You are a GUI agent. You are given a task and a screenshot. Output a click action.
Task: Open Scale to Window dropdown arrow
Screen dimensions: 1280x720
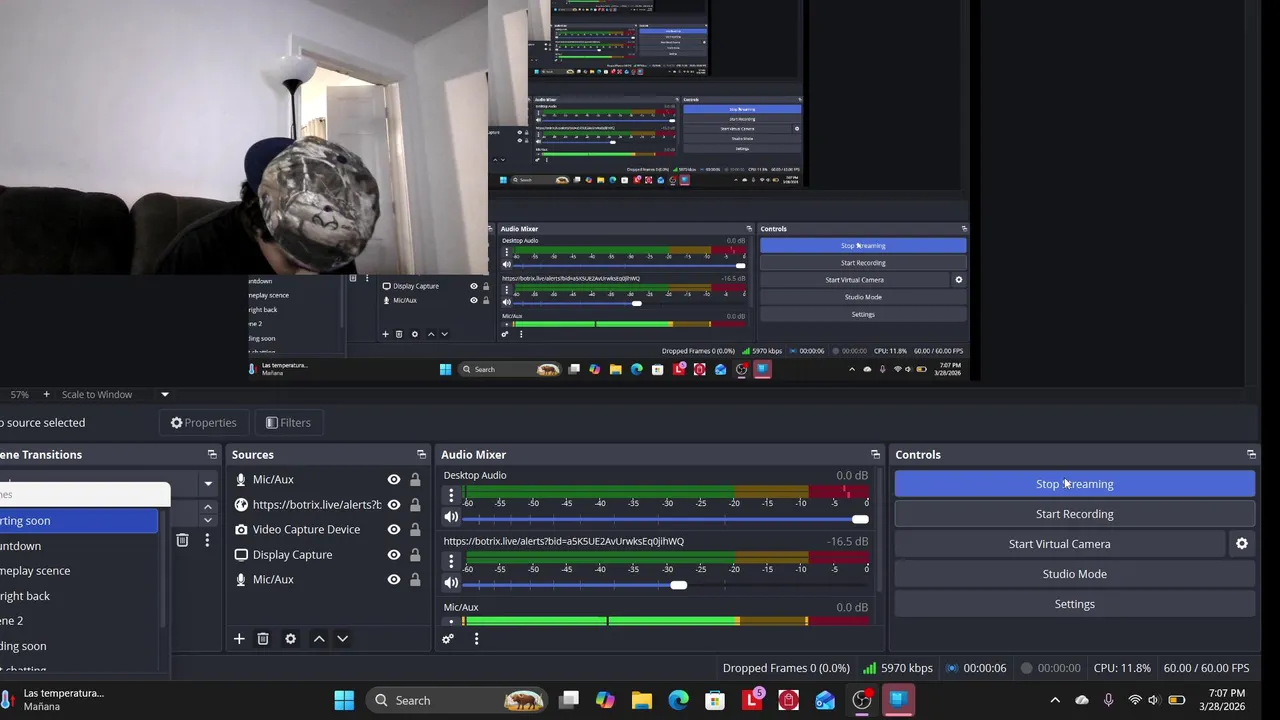coord(165,395)
